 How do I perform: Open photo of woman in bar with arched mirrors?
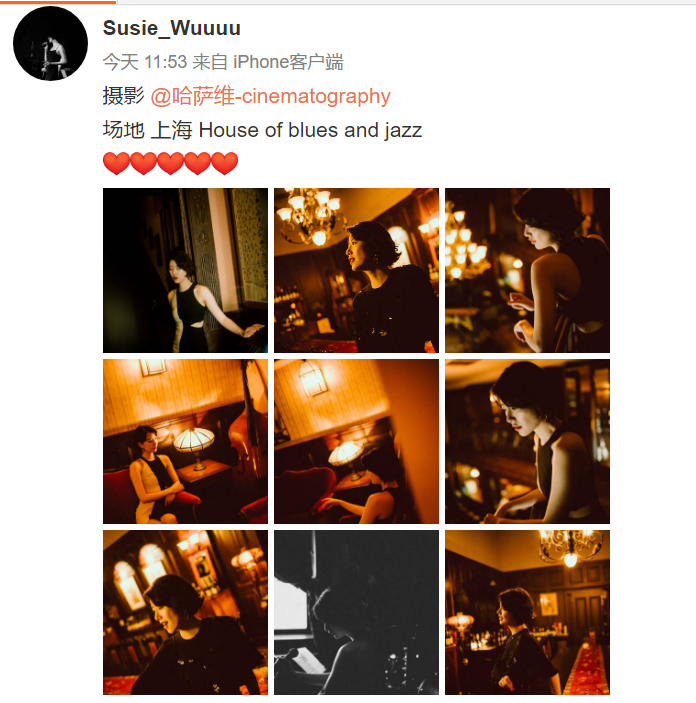coord(185,612)
